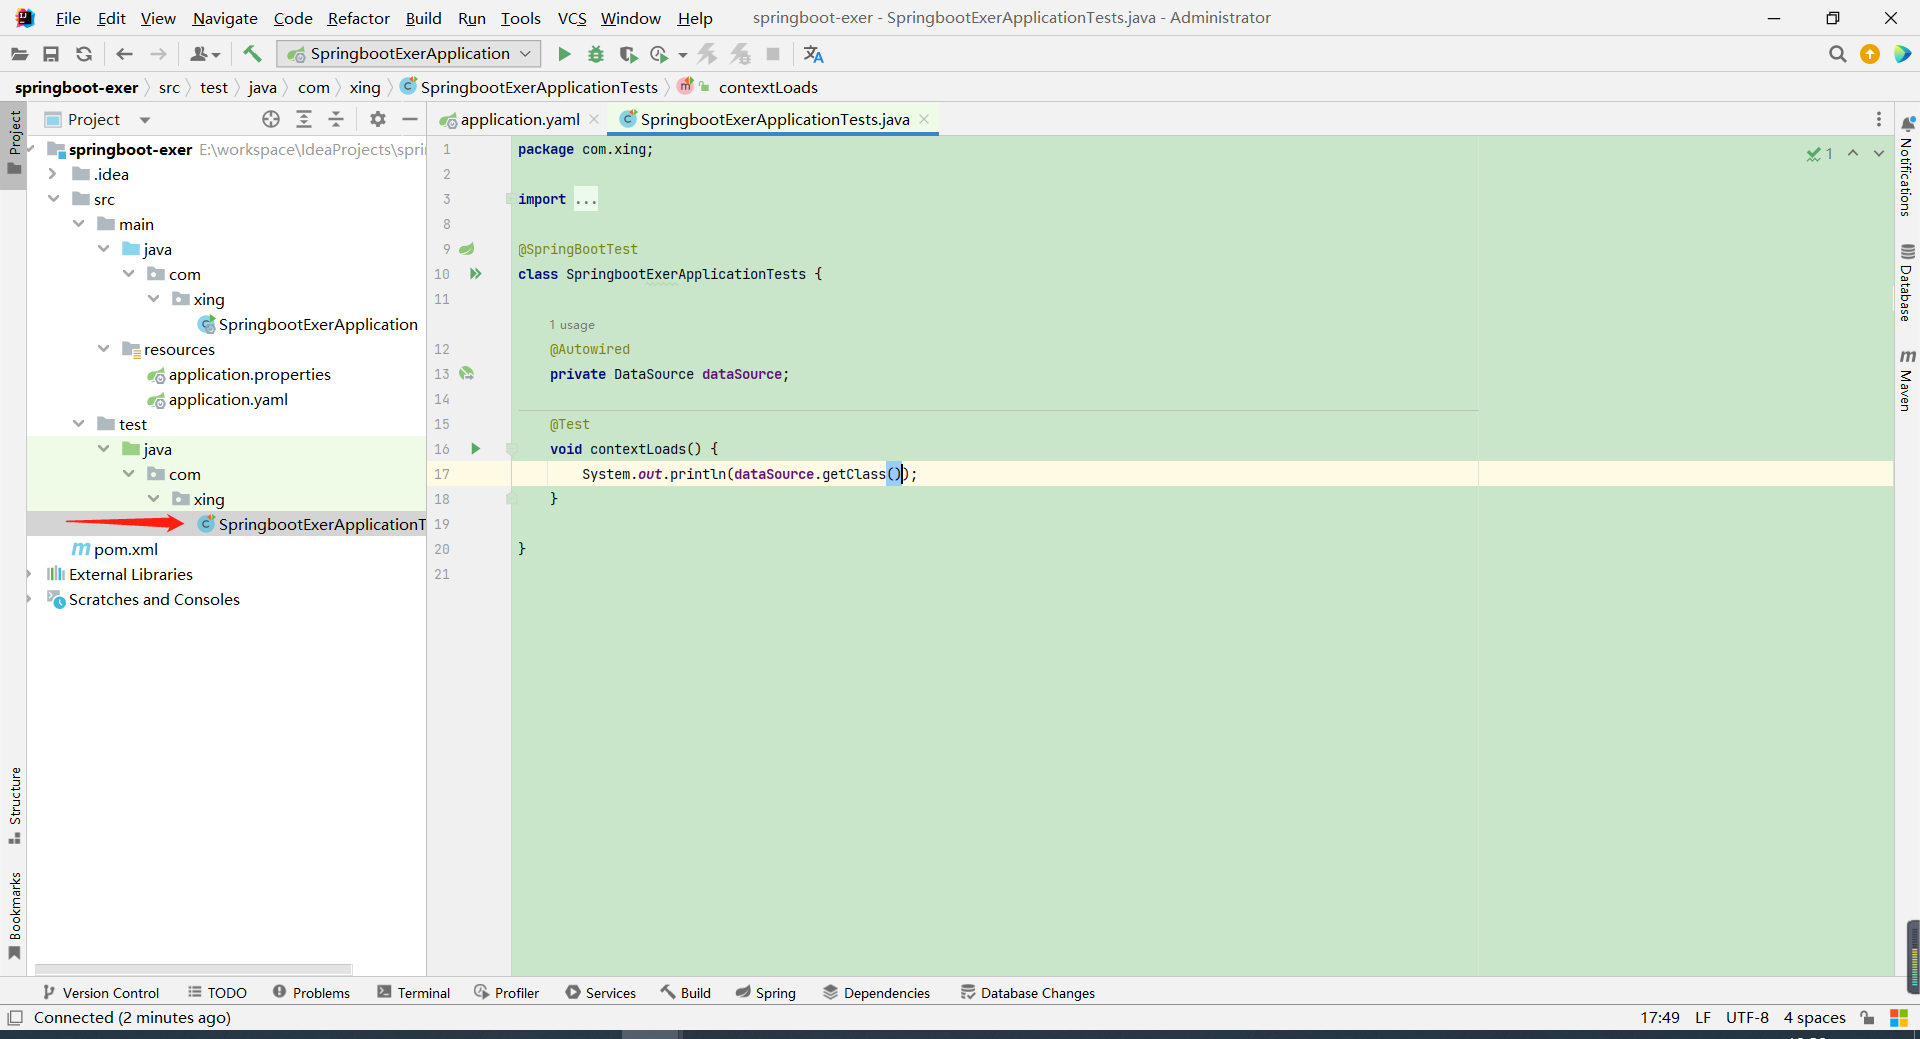The width and height of the screenshot is (1920, 1039).
Task: Open SpringbootExerApplication run configuration dropdown
Action: point(409,54)
